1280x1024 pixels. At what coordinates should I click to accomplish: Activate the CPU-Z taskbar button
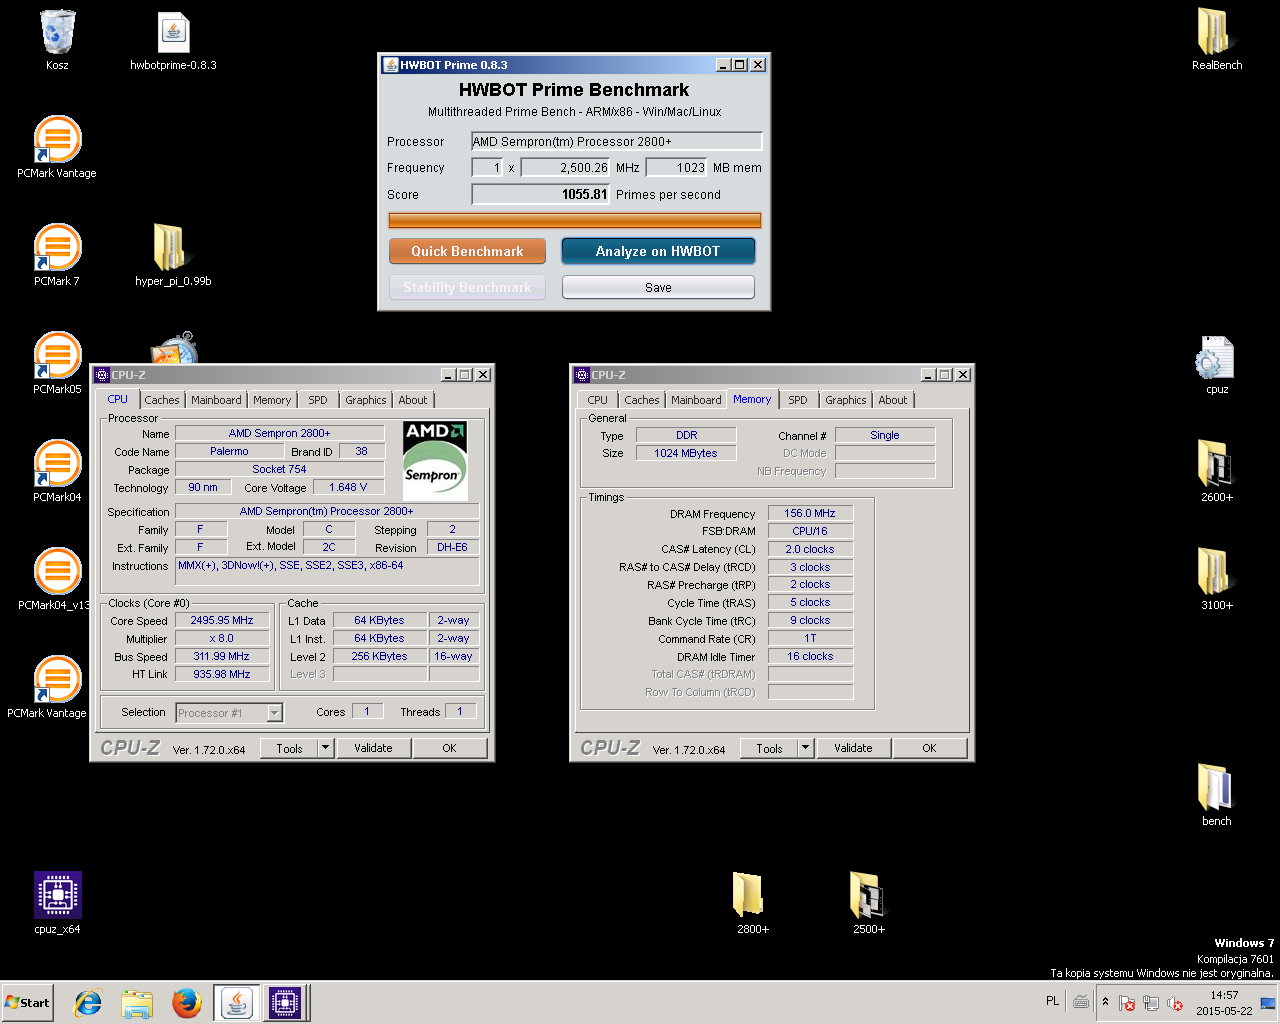284,1003
